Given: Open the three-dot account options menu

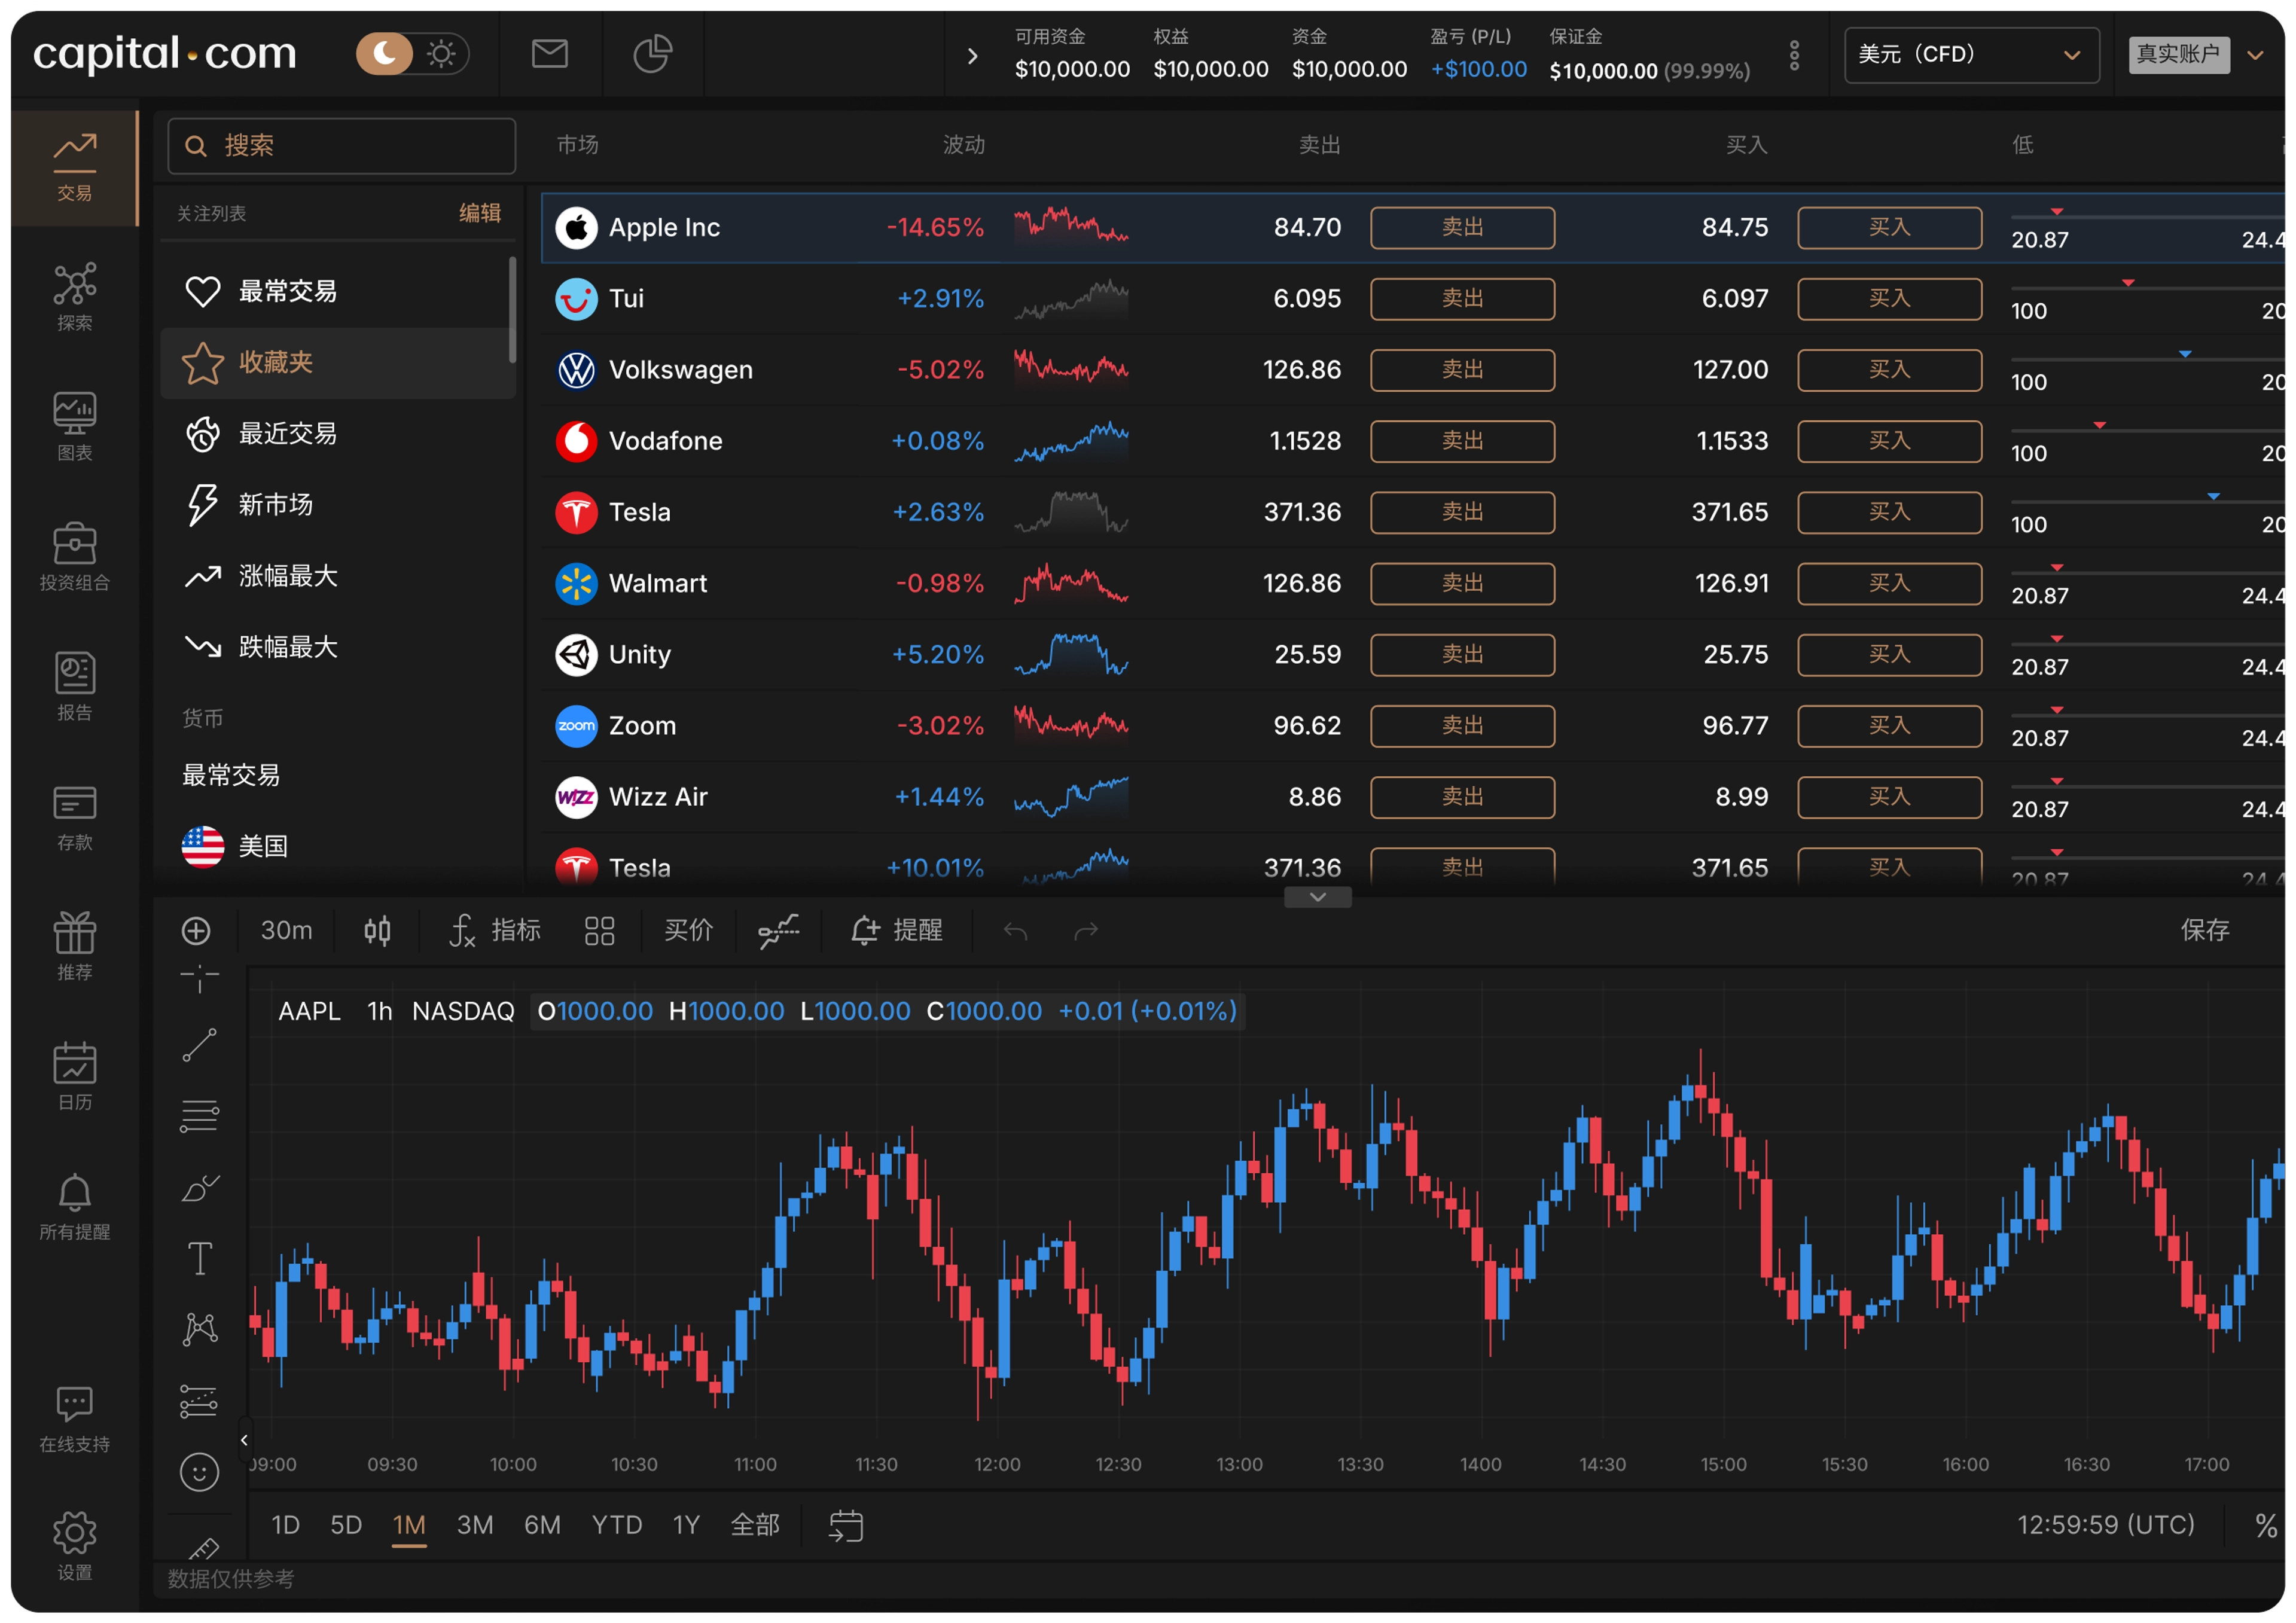Looking at the screenshot, I should pos(1794,55).
